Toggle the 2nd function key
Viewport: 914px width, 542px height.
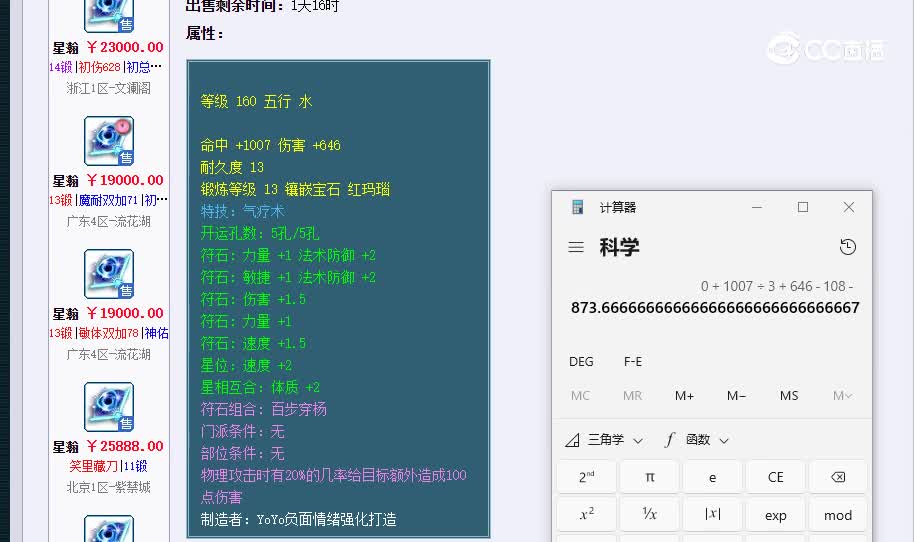pos(586,477)
